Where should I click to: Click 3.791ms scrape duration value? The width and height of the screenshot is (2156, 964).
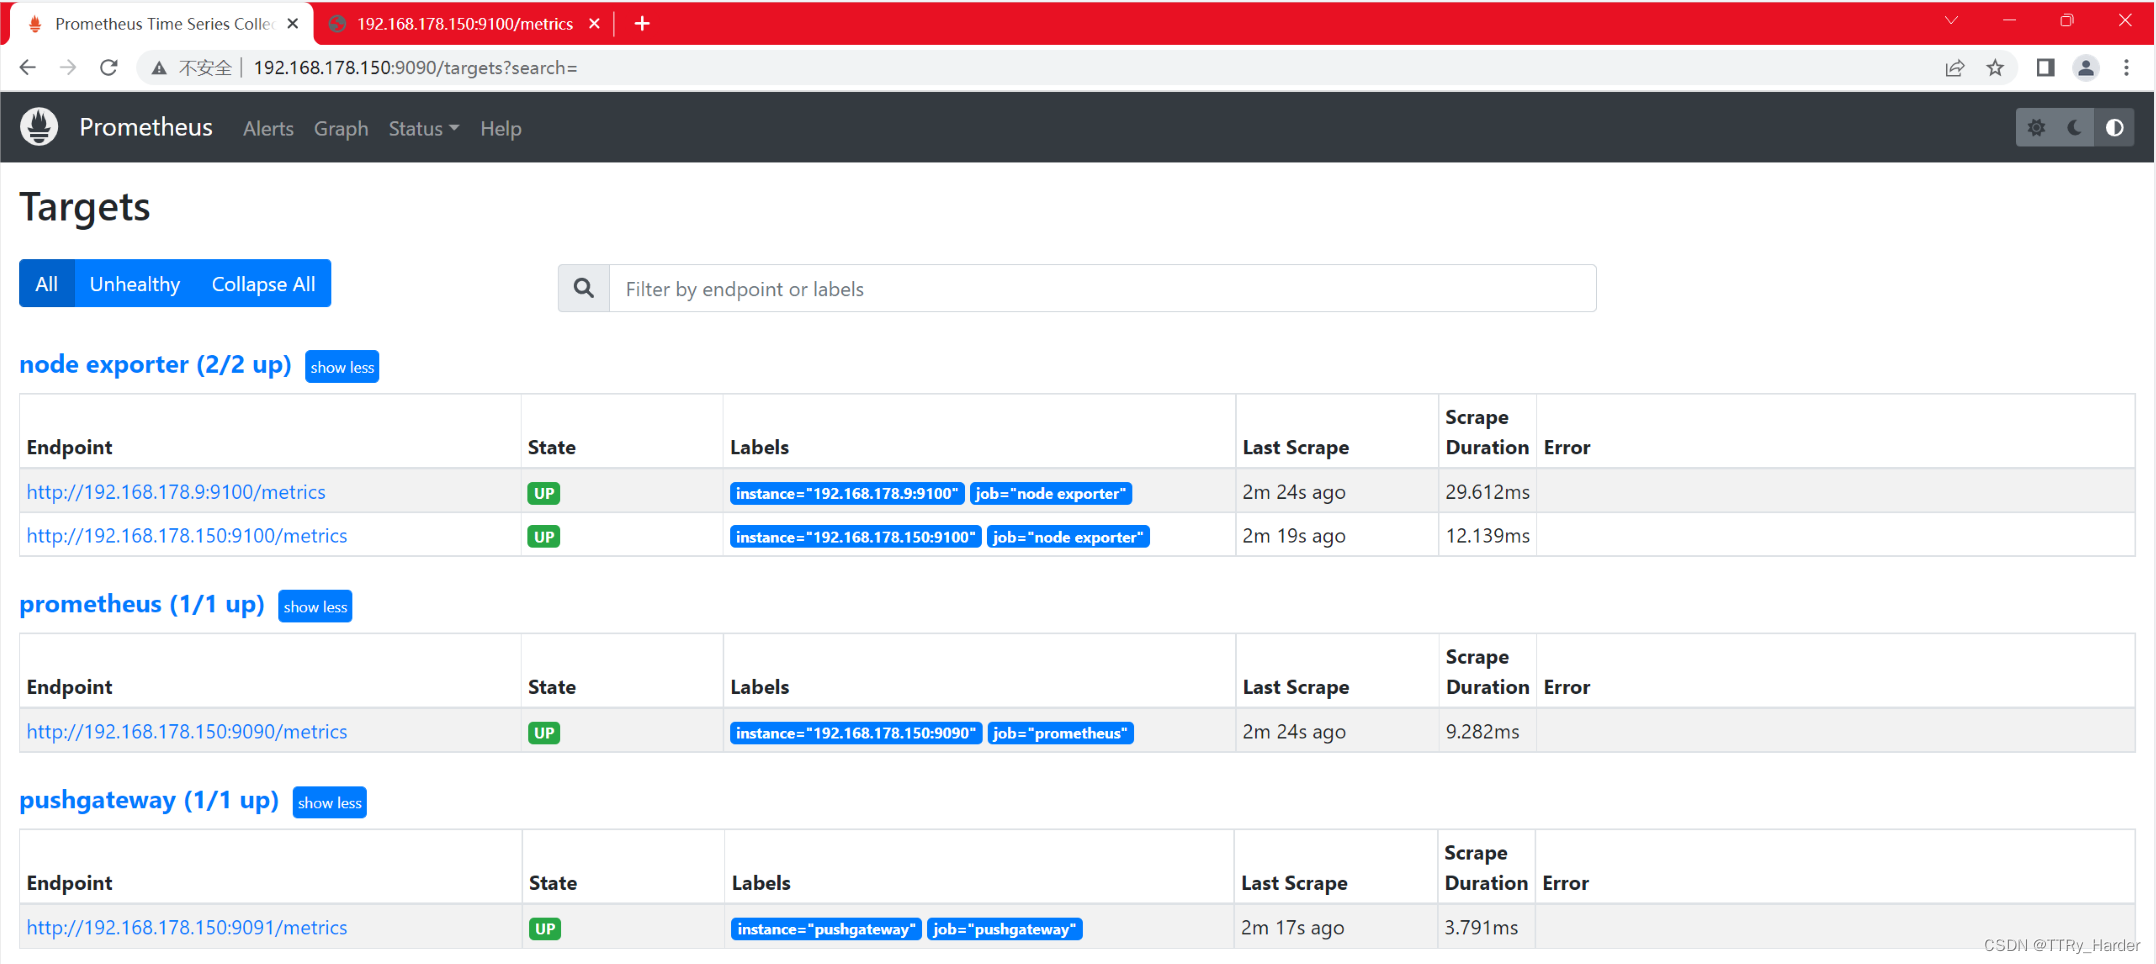[1481, 928]
